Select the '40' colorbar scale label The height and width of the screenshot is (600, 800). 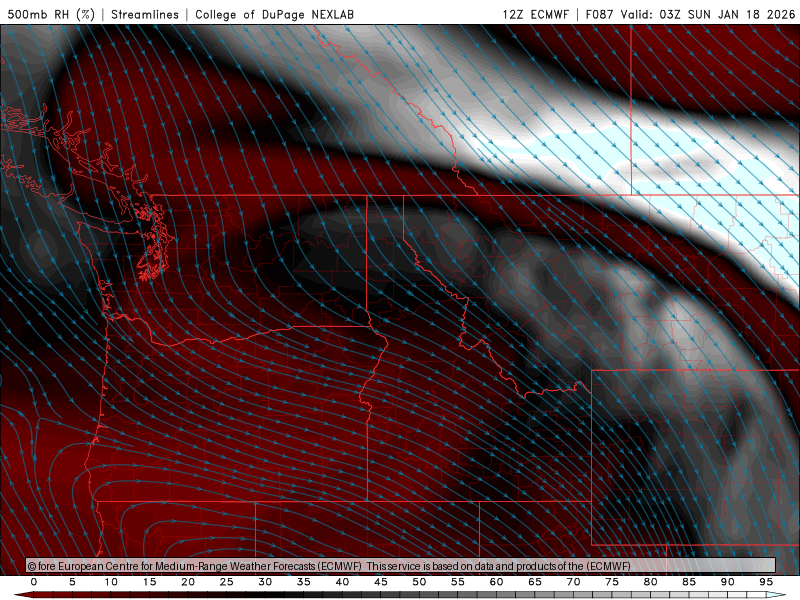pyautogui.click(x=342, y=582)
